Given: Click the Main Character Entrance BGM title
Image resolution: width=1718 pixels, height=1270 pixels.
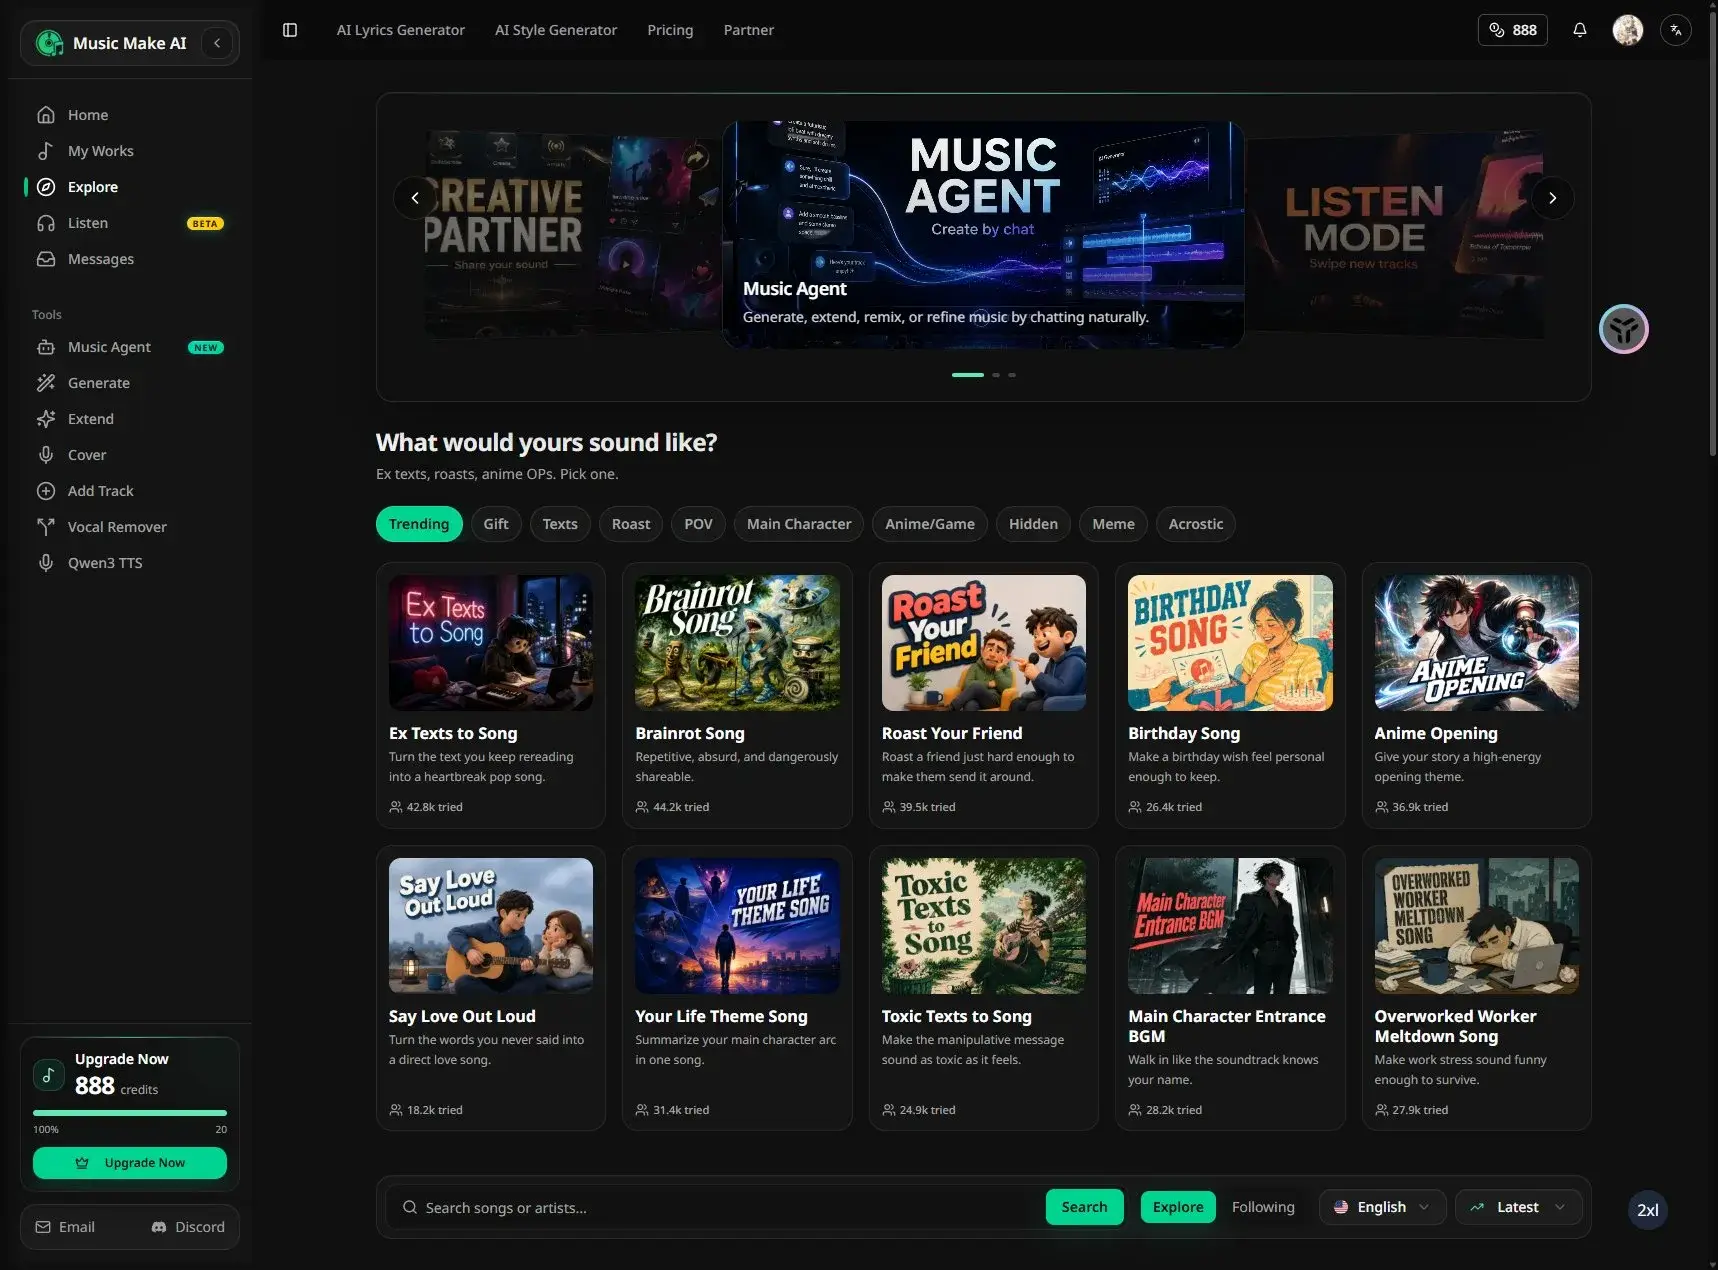Looking at the screenshot, I should click(x=1227, y=1026).
